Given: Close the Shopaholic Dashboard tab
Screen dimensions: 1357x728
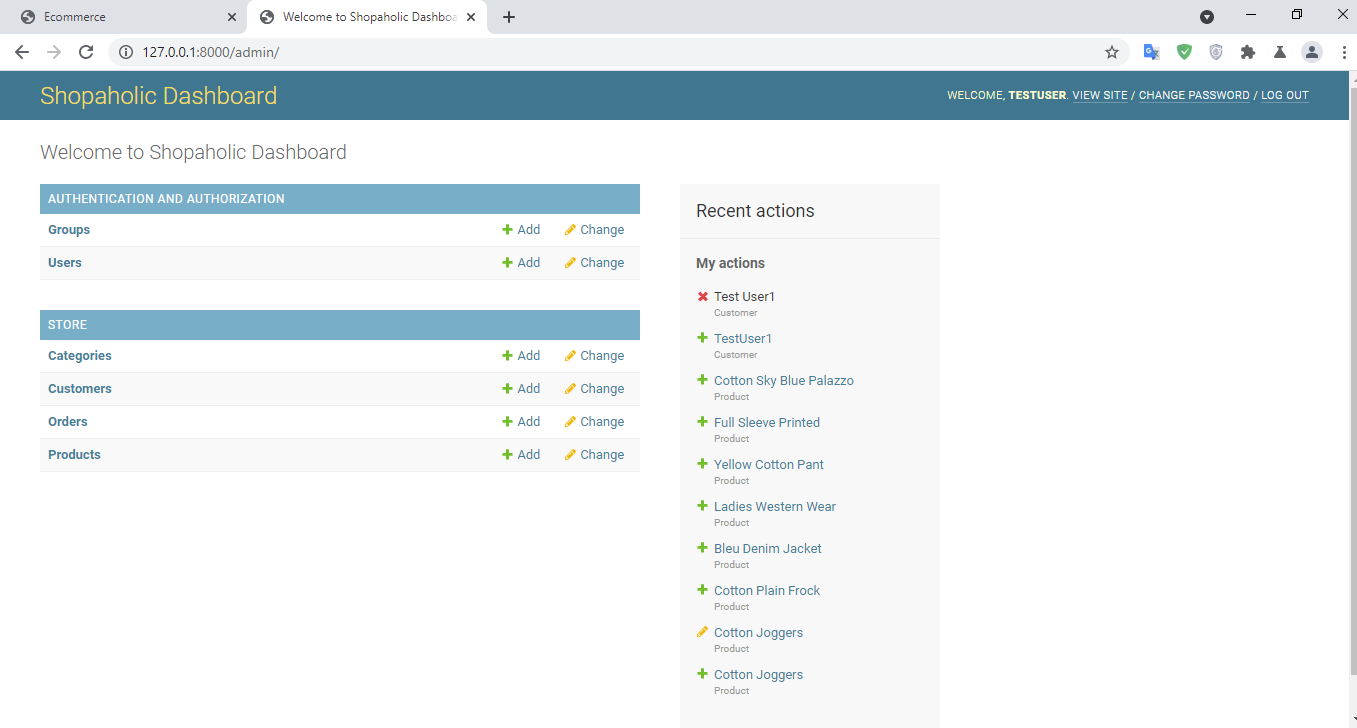Looking at the screenshot, I should coord(471,17).
